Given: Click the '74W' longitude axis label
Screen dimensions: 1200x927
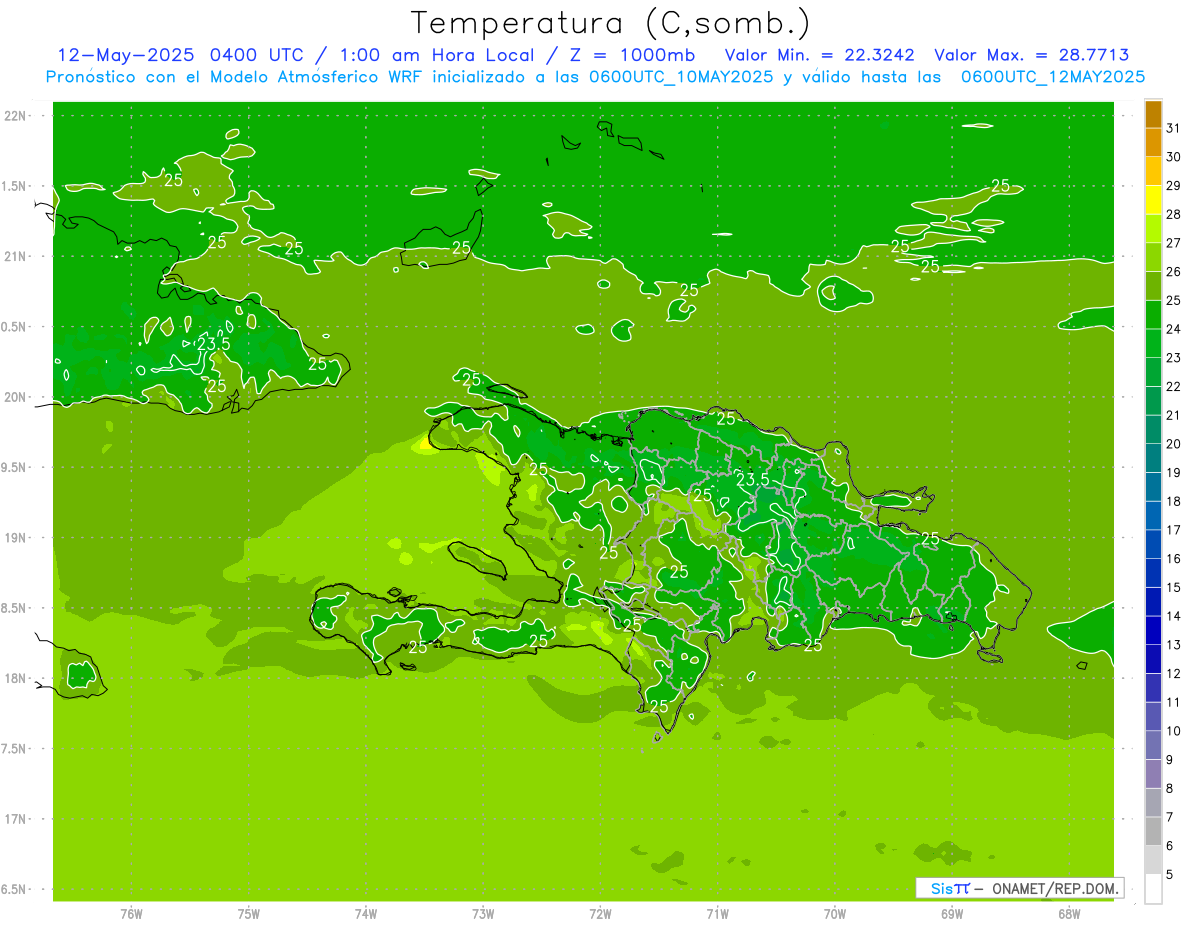Looking at the screenshot, I should tap(366, 914).
